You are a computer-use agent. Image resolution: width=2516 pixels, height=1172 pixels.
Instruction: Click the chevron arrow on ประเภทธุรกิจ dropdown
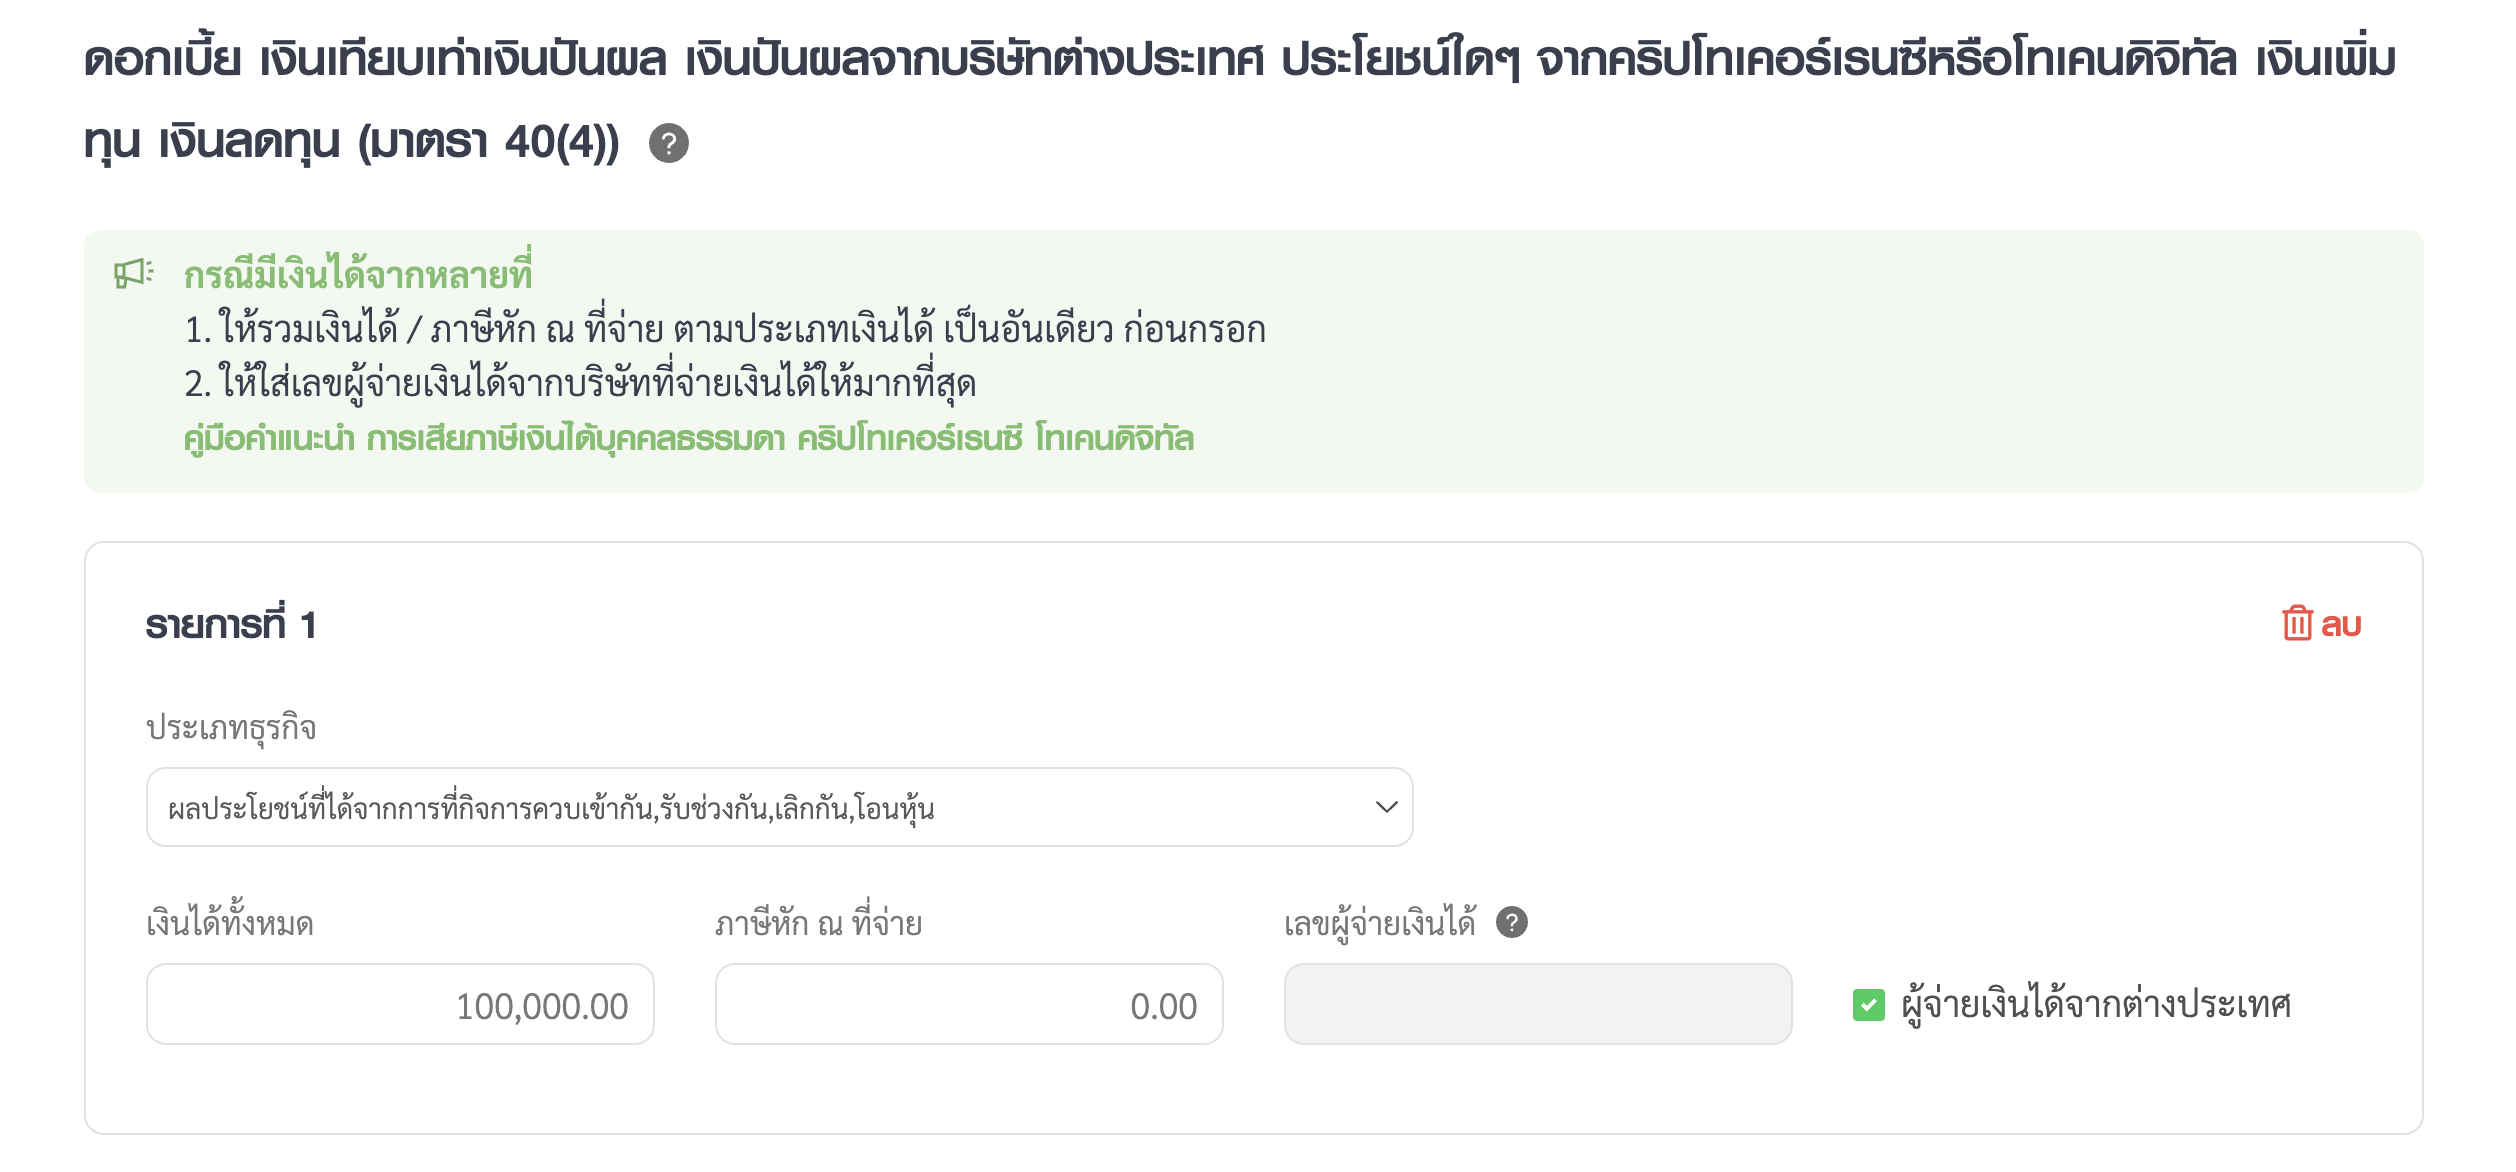(x=1386, y=807)
